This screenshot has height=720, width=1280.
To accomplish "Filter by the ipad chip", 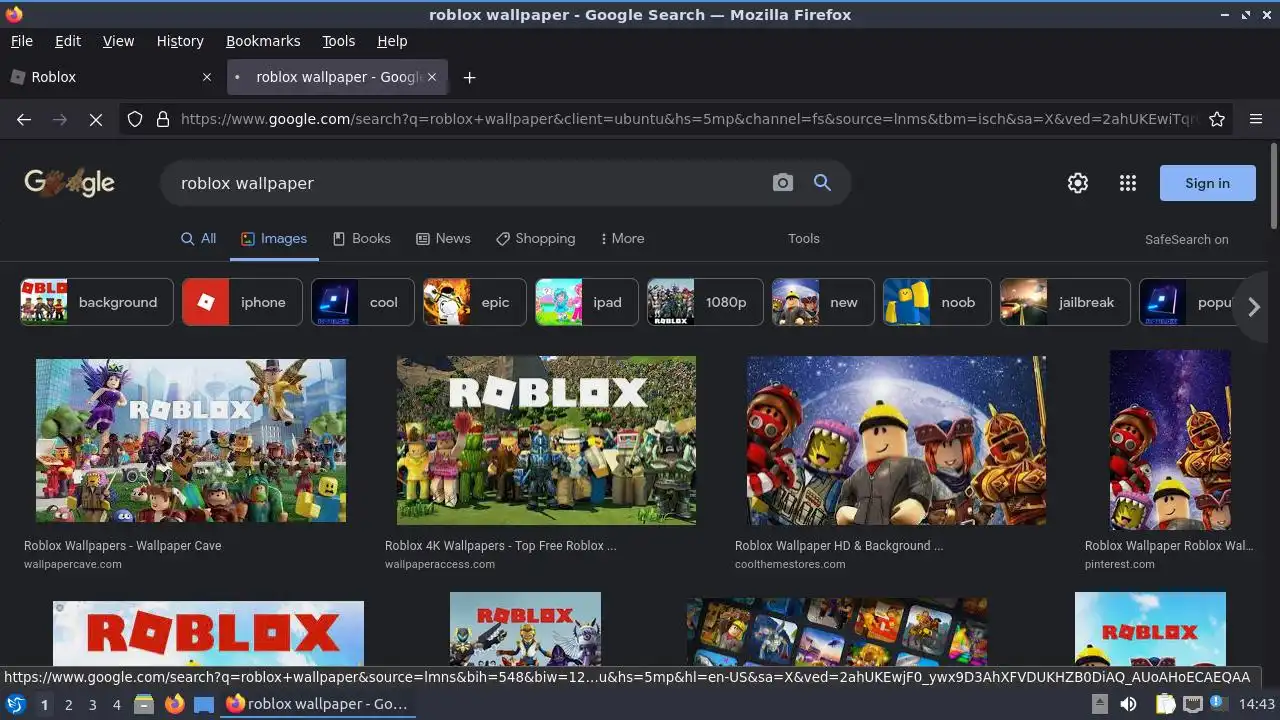I will point(587,302).
